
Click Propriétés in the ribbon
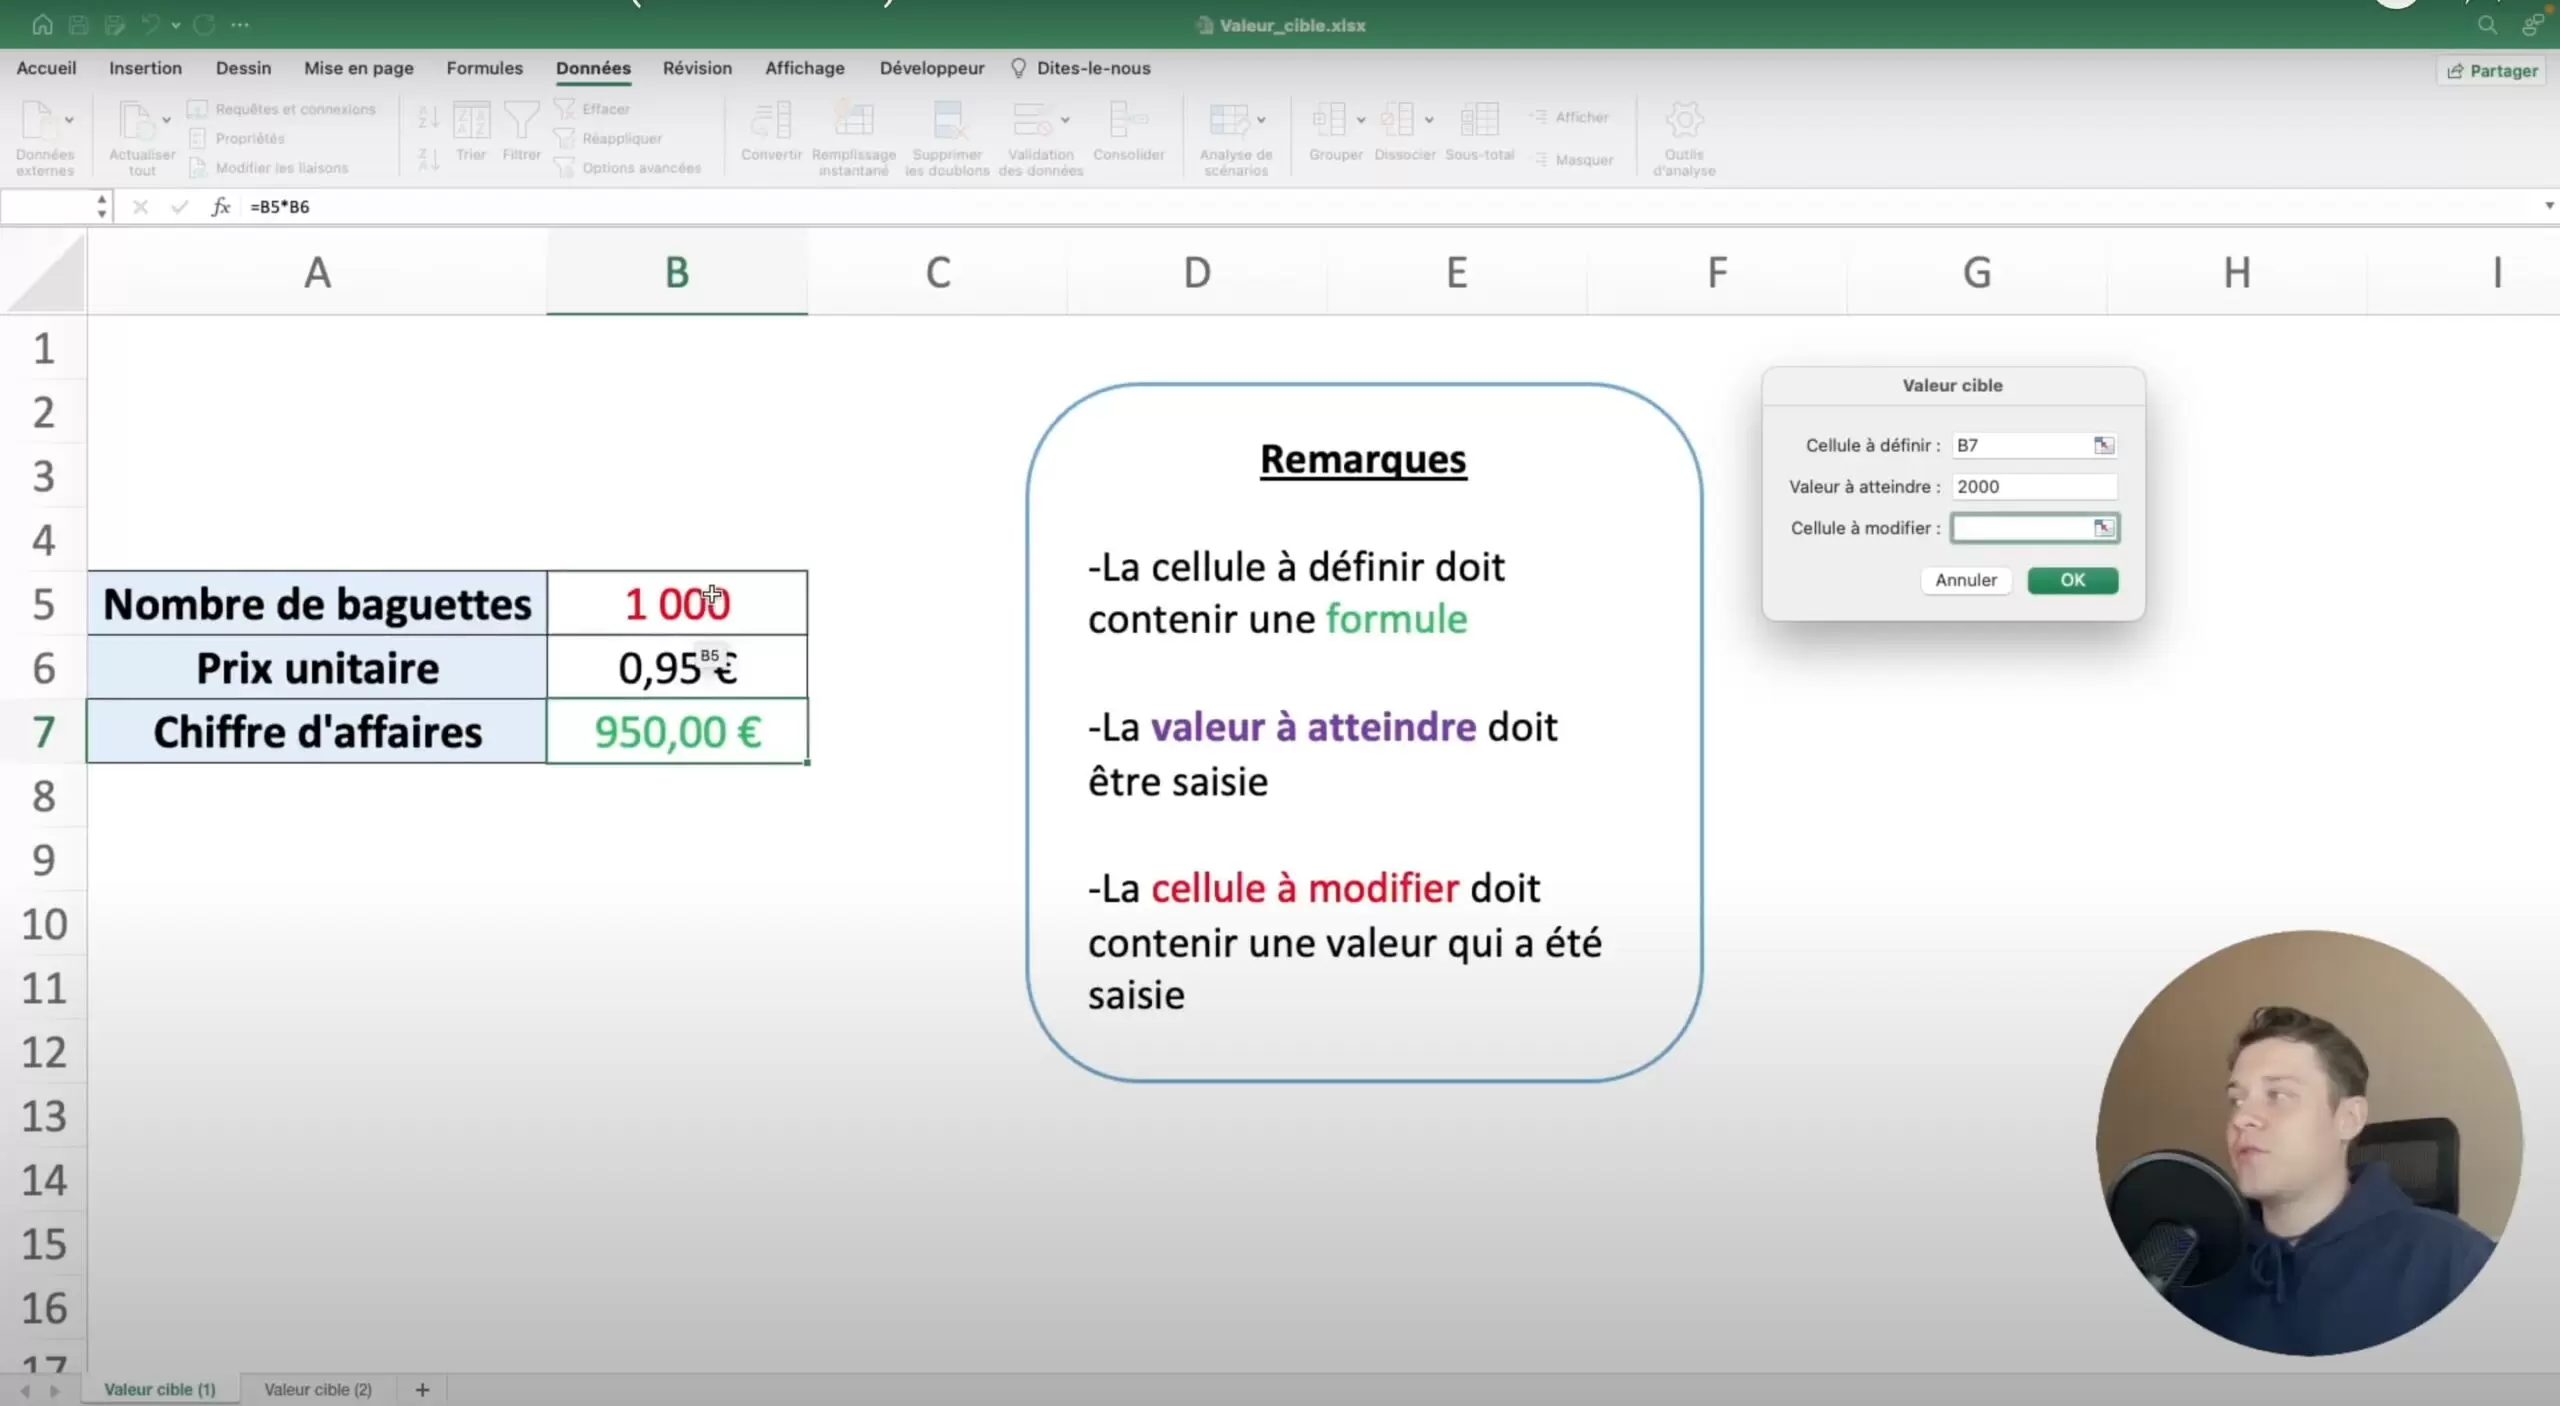click(238, 138)
